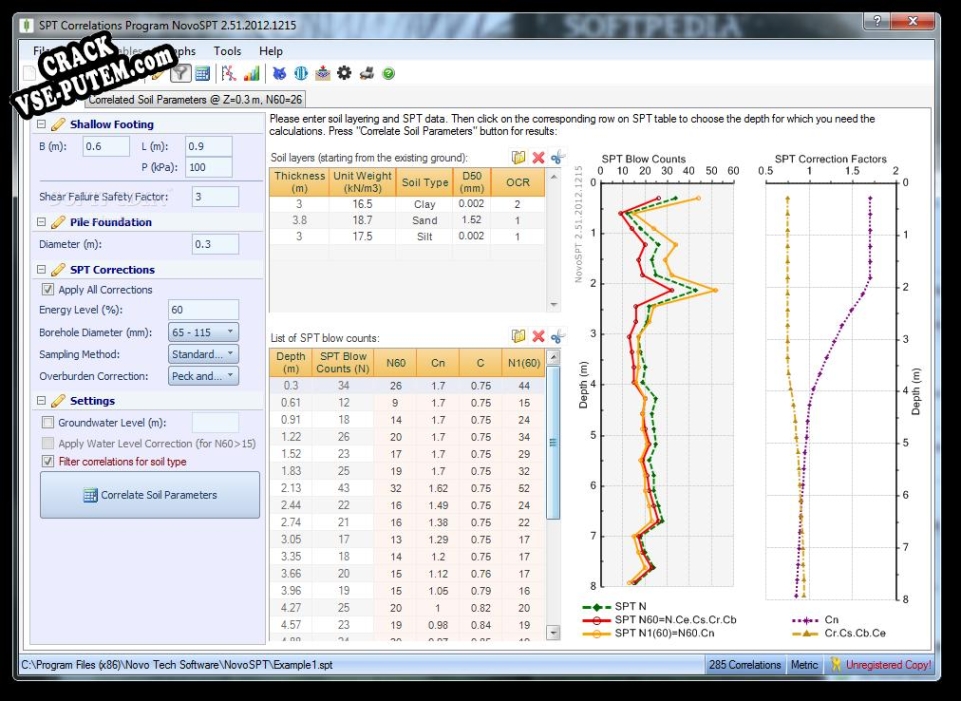Uncheck Filter correlations for soil type
Image resolution: width=961 pixels, height=701 pixels.
[x=48, y=461]
